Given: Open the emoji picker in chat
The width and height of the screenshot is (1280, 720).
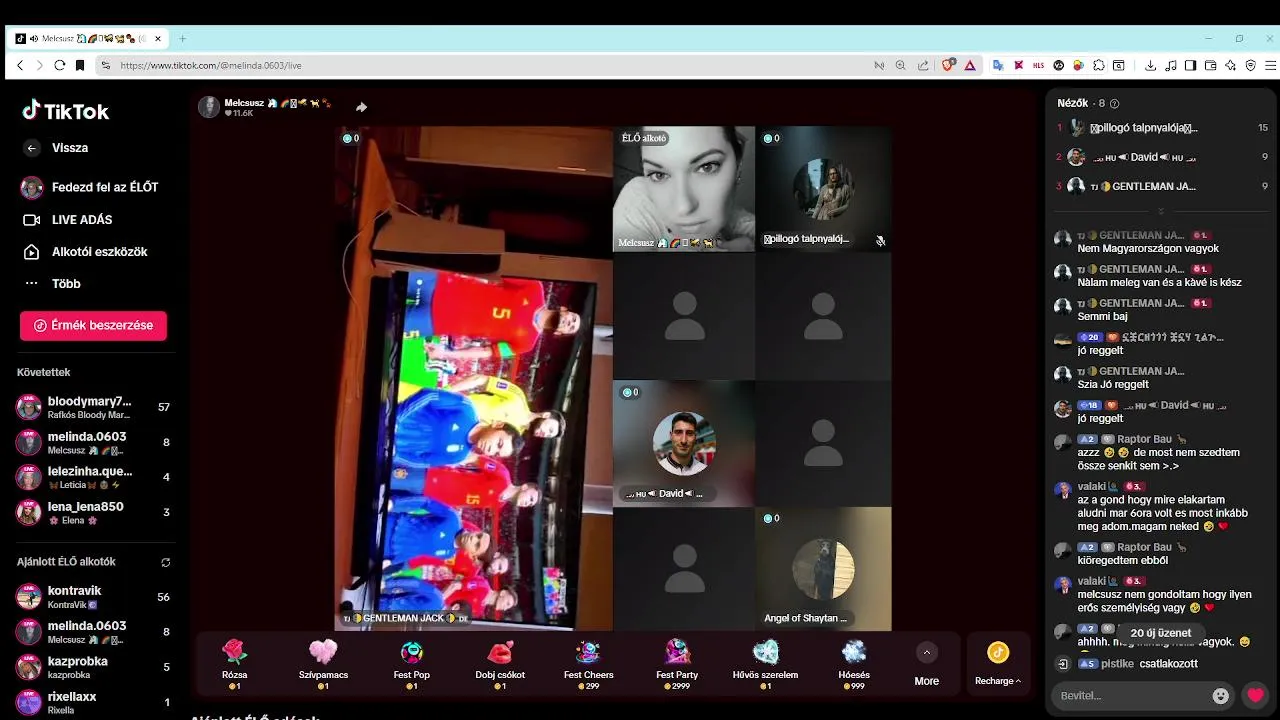Looking at the screenshot, I should pyautogui.click(x=1220, y=695).
